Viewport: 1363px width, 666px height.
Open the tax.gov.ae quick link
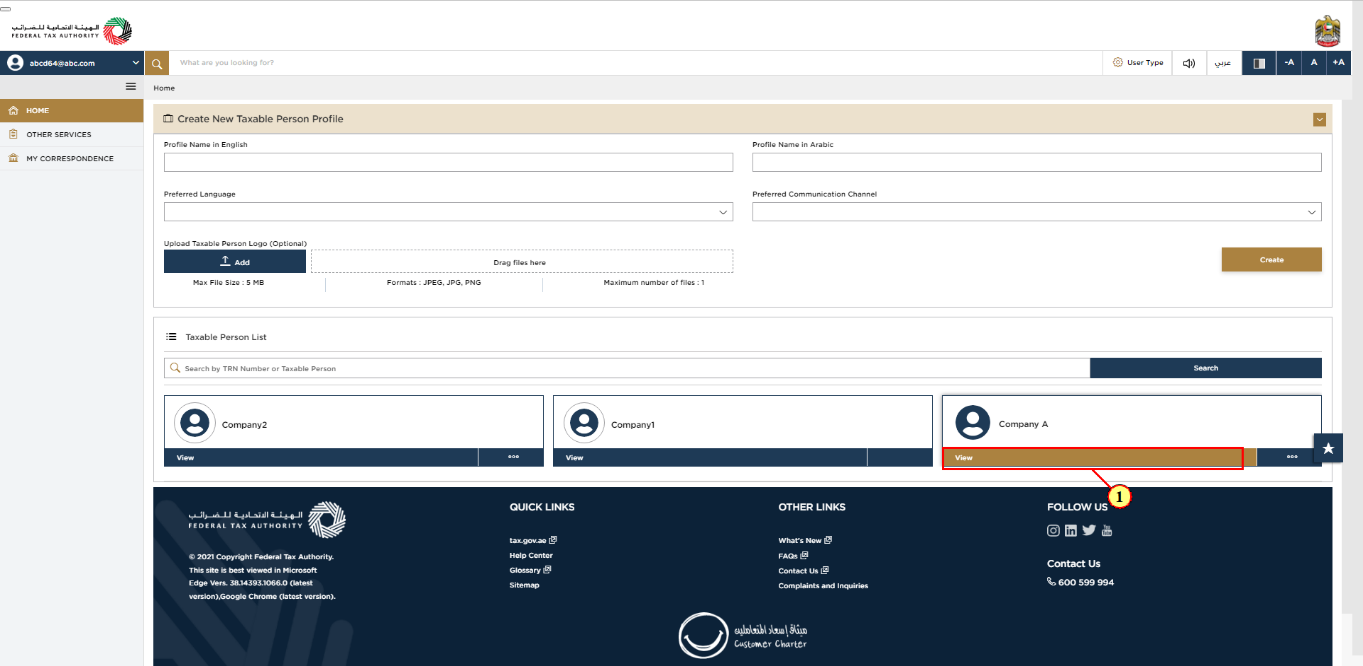pos(532,540)
